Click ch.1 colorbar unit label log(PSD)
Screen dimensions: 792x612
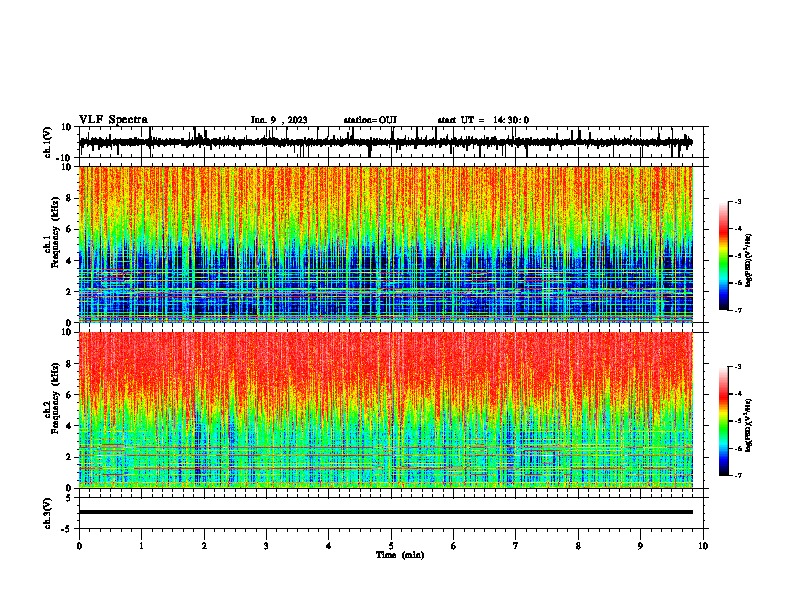(x=748, y=261)
